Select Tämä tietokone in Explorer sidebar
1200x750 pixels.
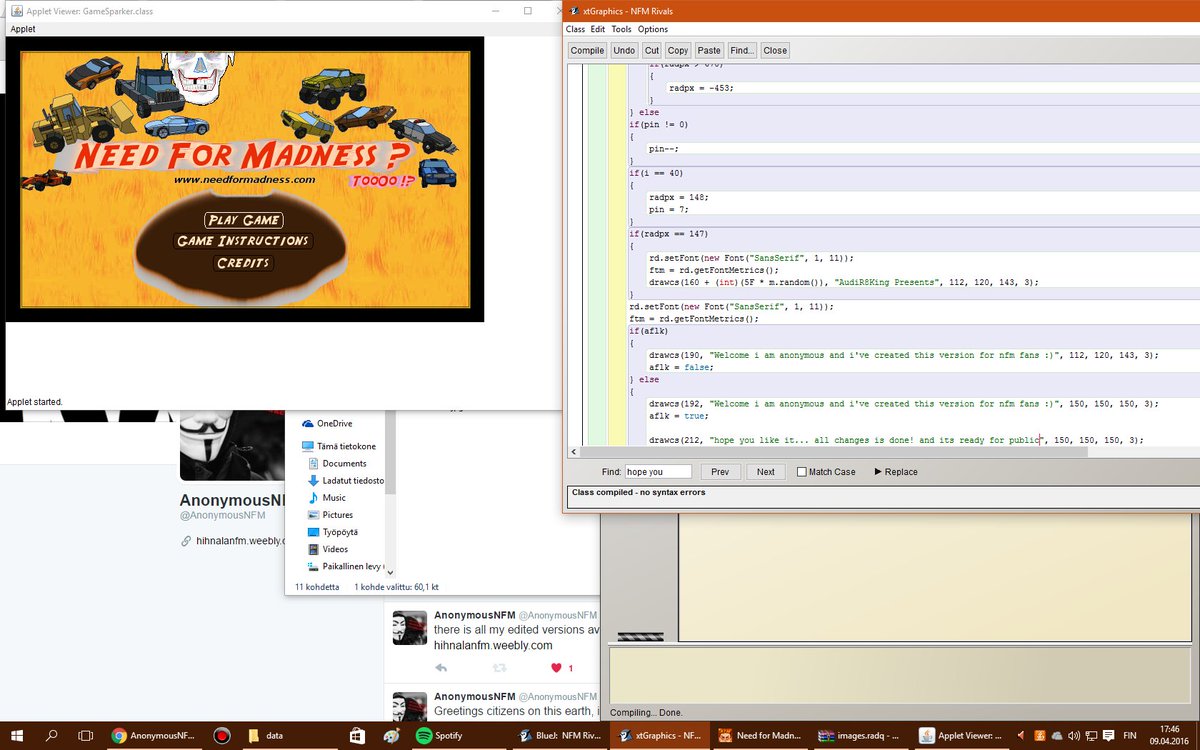click(339, 446)
